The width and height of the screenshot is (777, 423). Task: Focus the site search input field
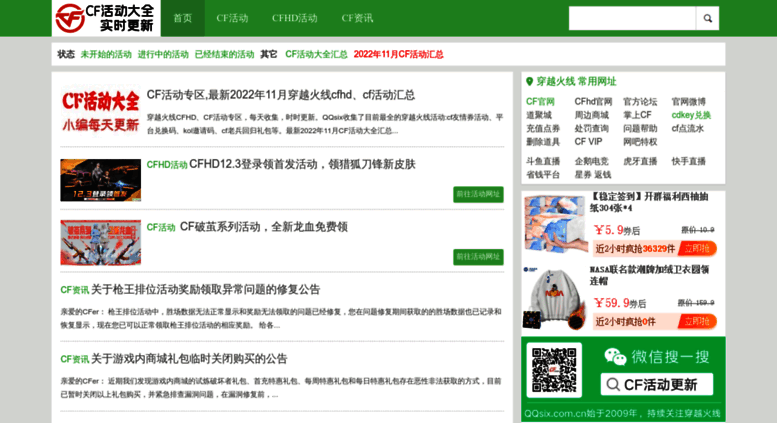[632, 18]
